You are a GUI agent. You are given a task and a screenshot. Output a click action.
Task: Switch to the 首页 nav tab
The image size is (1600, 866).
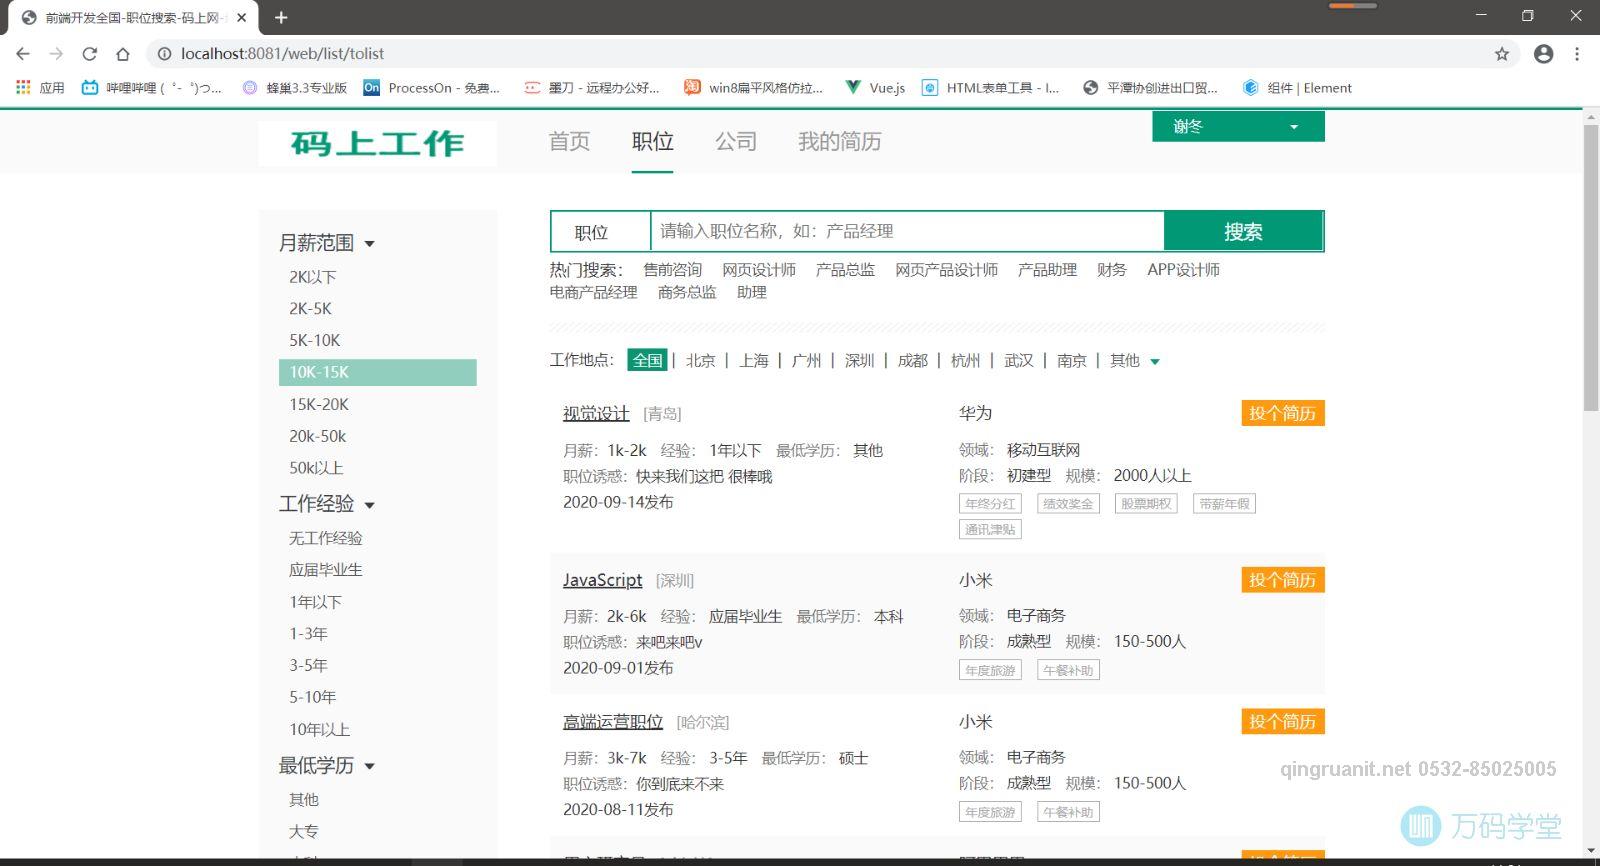pos(569,142)
